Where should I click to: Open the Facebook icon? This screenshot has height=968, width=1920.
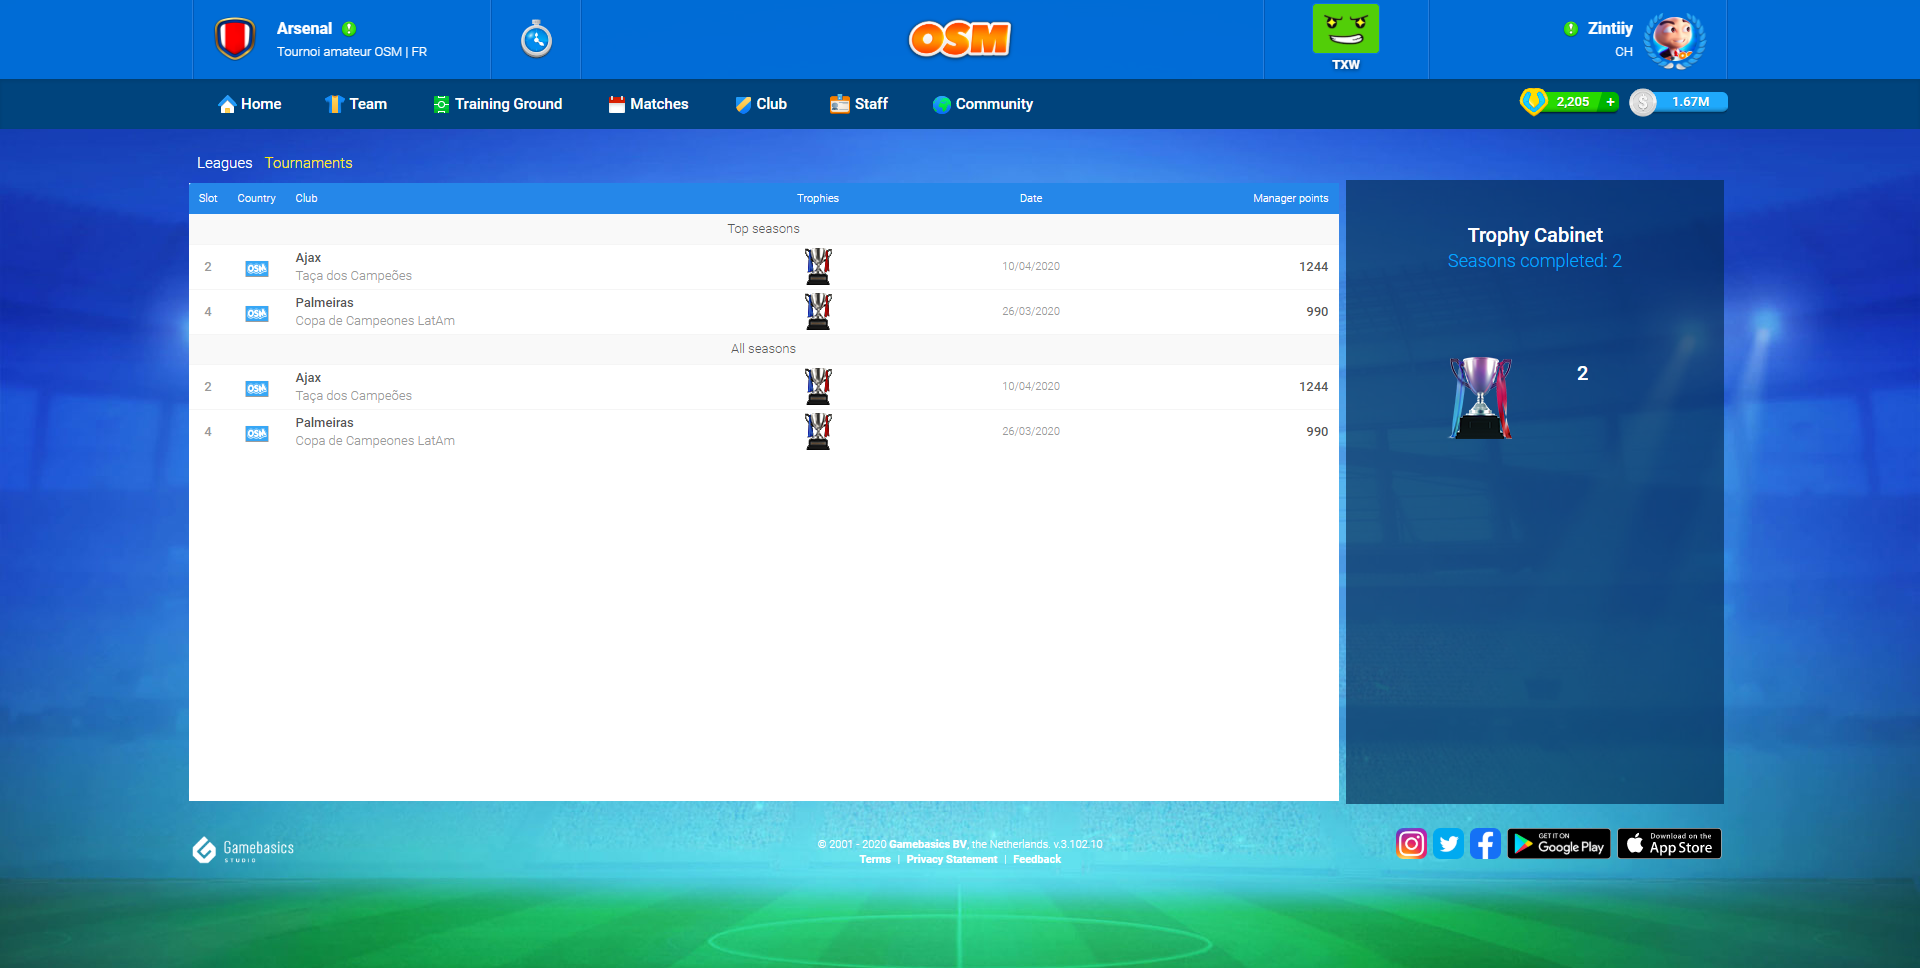1485,844
